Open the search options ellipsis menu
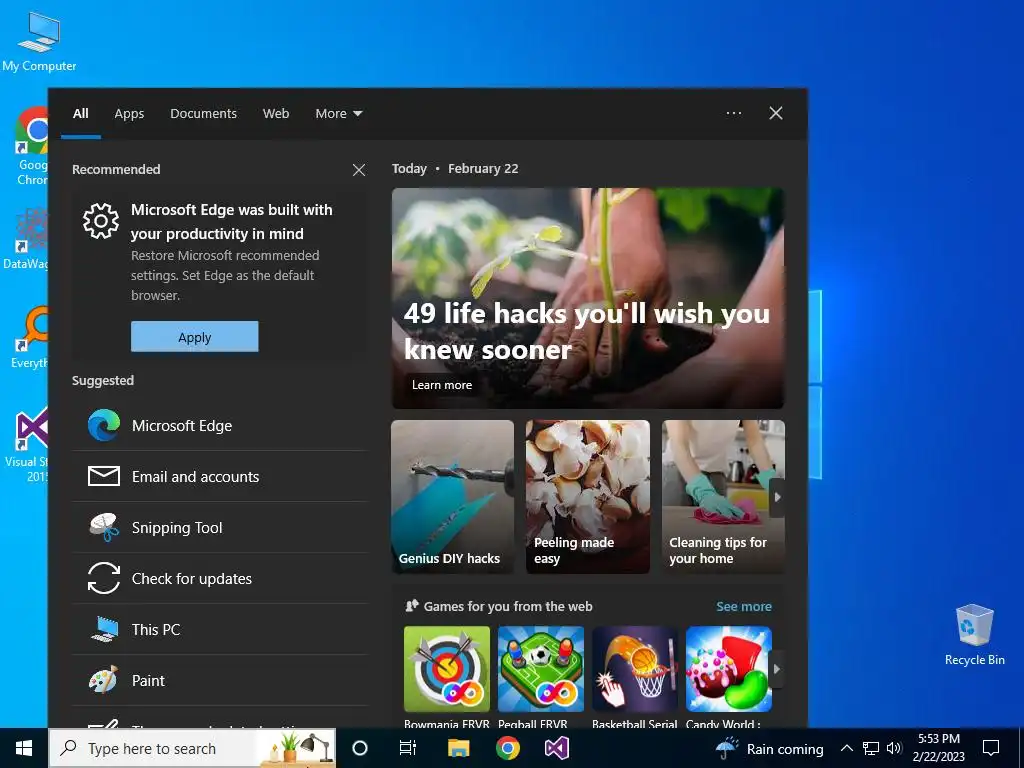 click(734, 113)
